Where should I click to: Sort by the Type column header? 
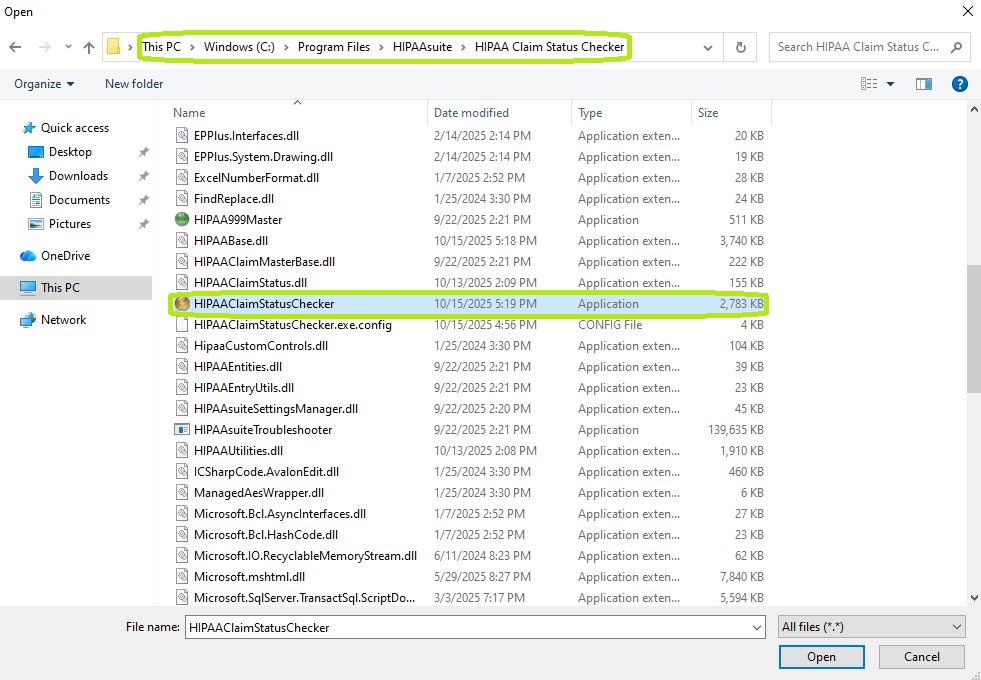(590, 113)
